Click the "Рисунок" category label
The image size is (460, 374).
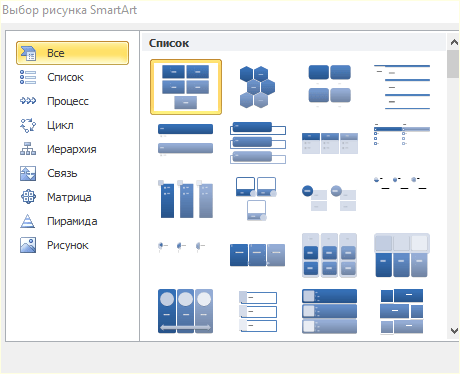coord(68,245)
